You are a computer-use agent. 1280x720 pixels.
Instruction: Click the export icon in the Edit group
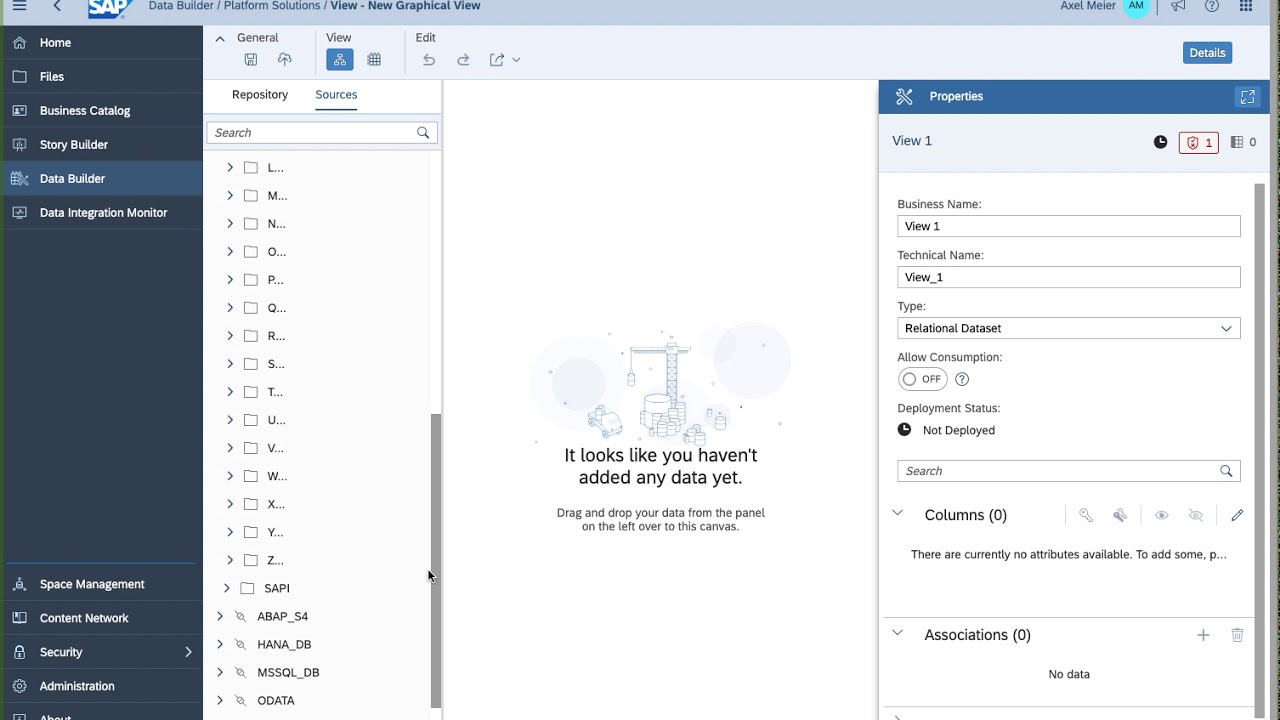point(497,60)
